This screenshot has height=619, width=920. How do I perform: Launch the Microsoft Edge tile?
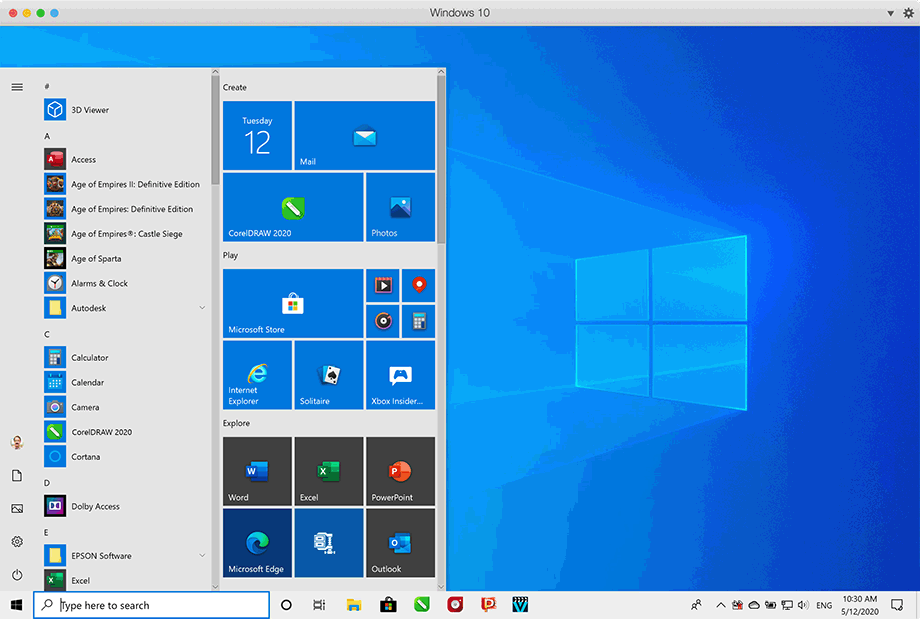click(x=257, y=543)
